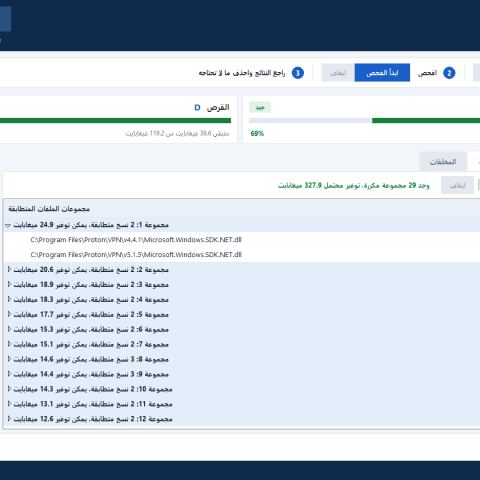Click the إيقاف button next to results summary
This screenshot has width=480, height=480.
pyautogui.click(x=457, y=185)
